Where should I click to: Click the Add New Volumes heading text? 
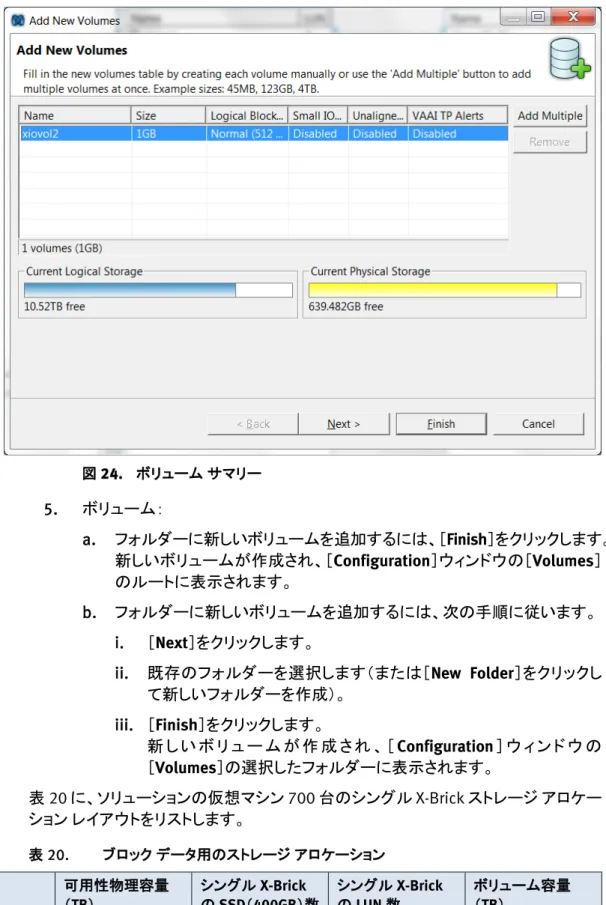(72, 50)
